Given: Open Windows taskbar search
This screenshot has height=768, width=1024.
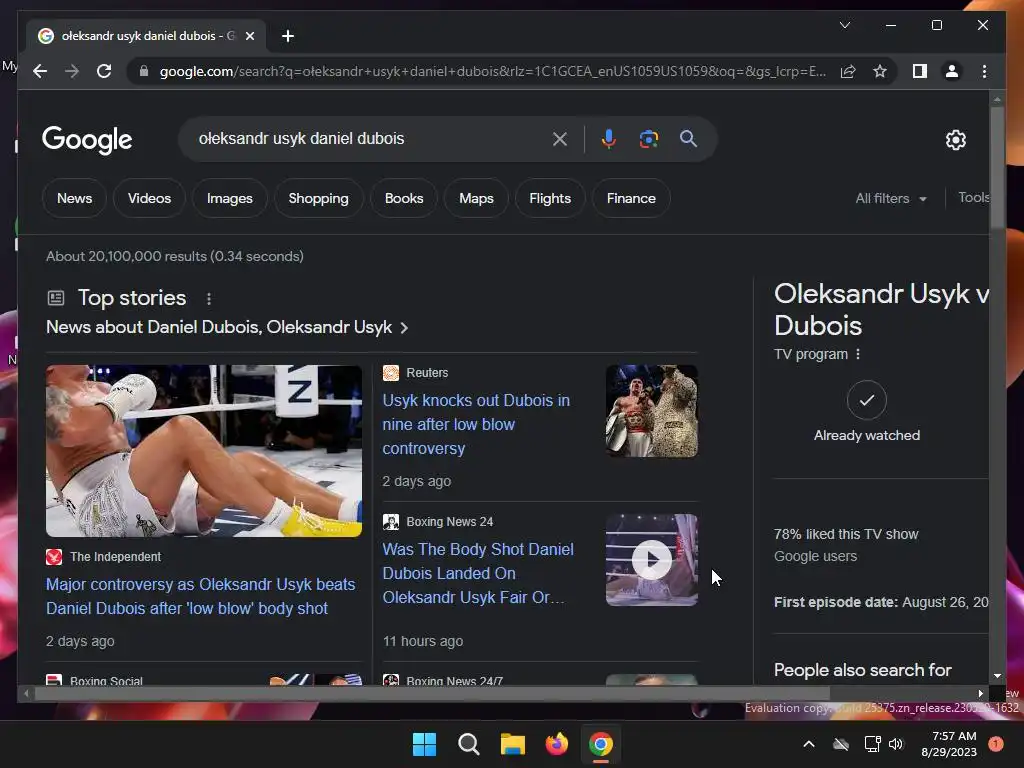Looking at the screenshot, I should tap(468, 744).
